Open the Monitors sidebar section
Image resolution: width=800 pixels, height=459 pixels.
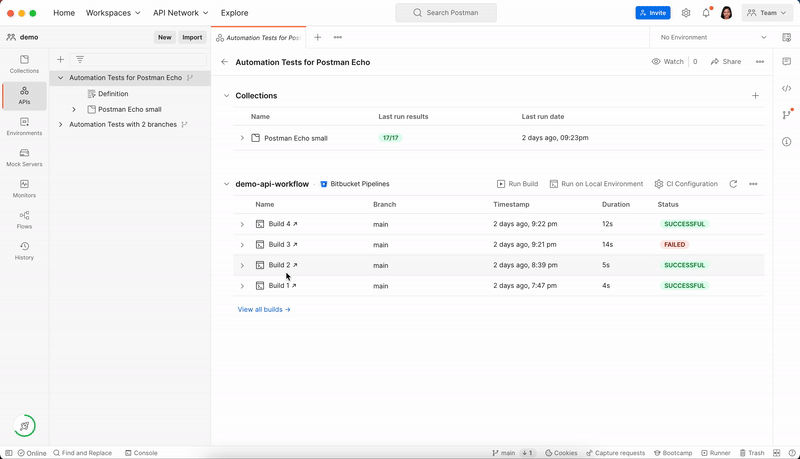[24, 189]
